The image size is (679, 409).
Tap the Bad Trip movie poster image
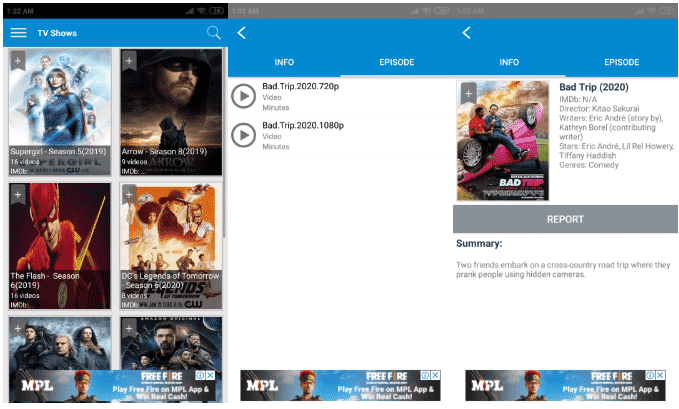point(503,141)
